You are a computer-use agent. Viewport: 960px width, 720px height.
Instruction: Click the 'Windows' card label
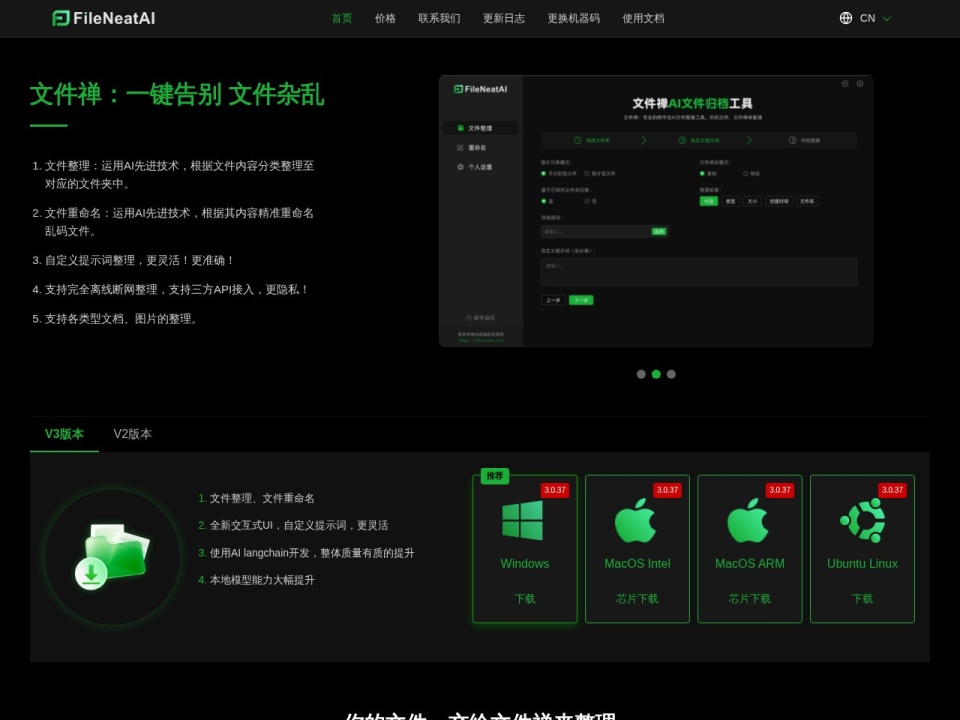click(525, 563)
